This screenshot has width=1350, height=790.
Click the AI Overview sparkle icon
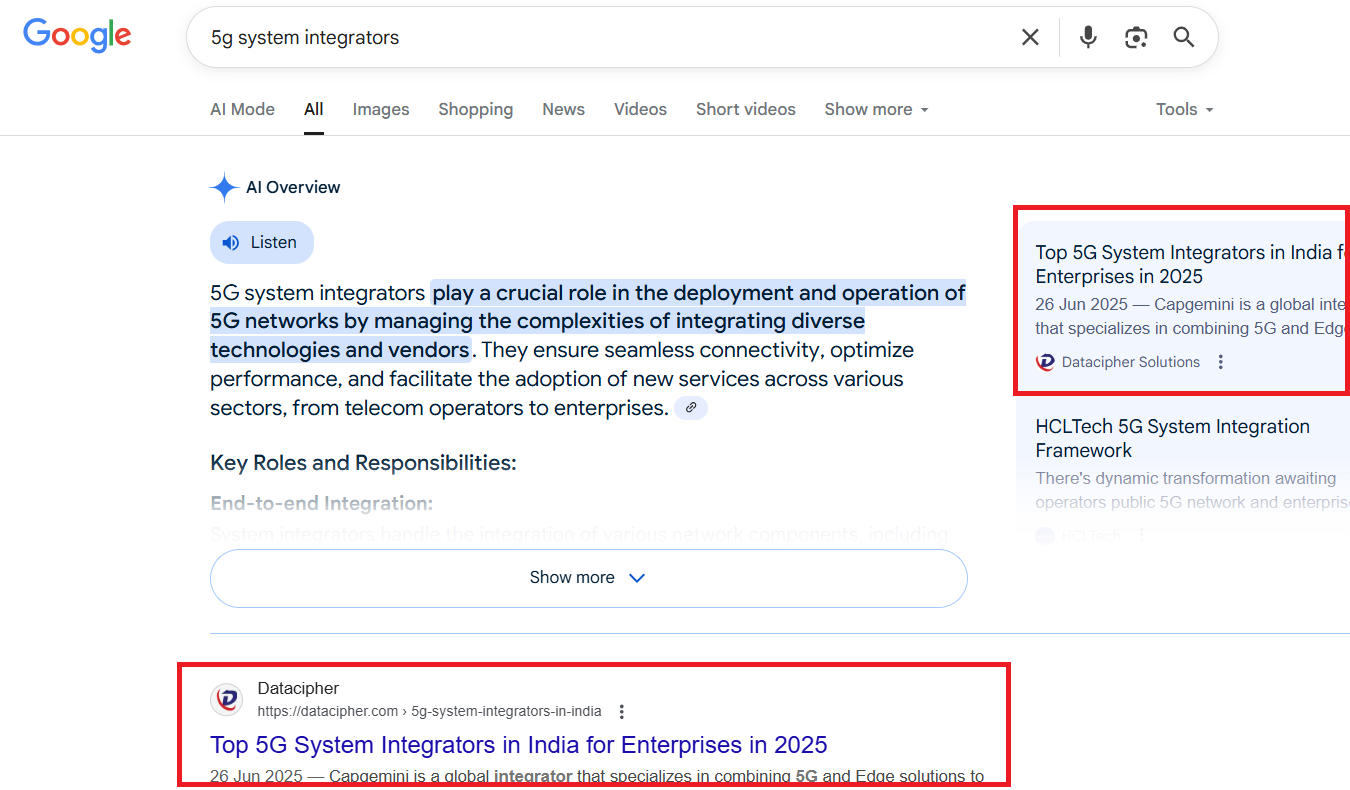(224, 187)
